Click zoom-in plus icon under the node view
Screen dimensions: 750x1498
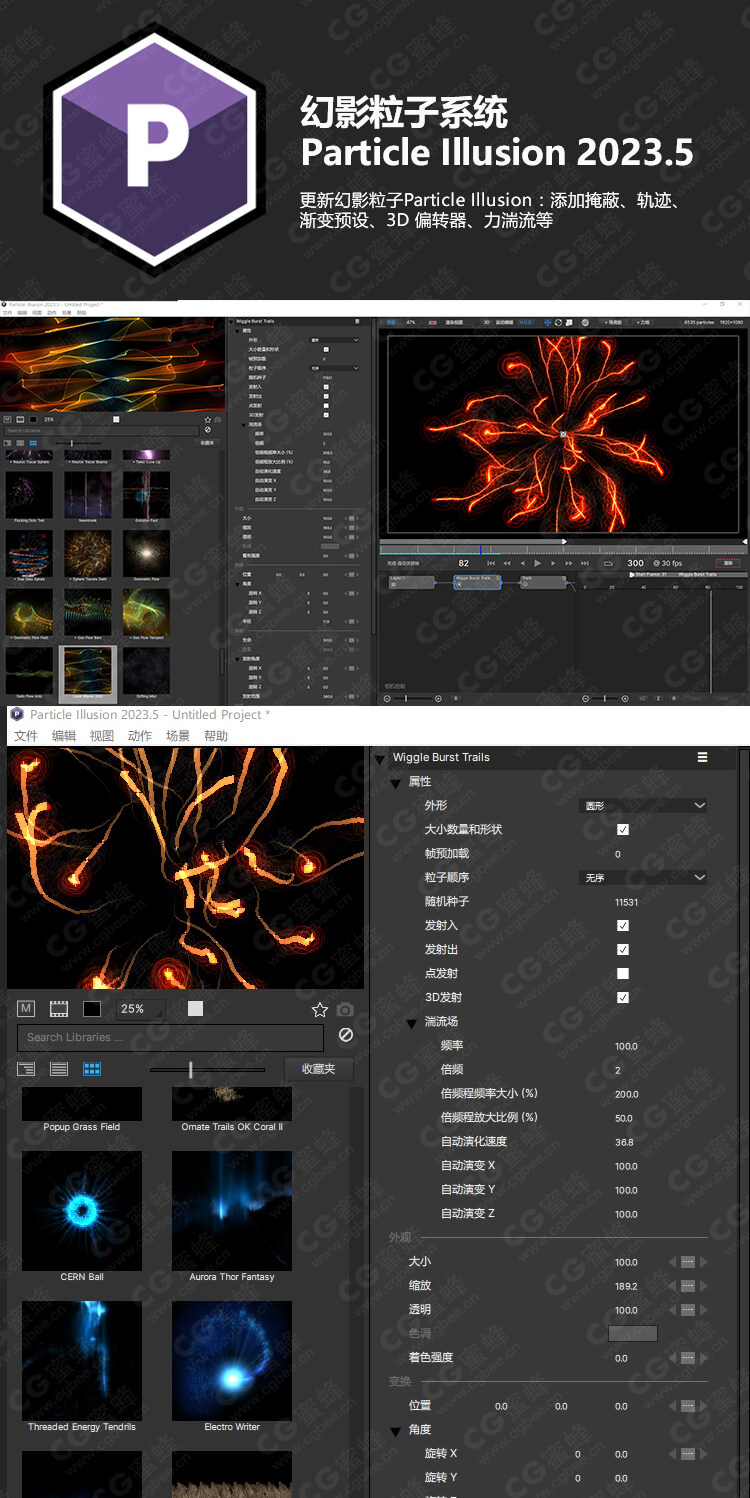(x=438, y=698)
